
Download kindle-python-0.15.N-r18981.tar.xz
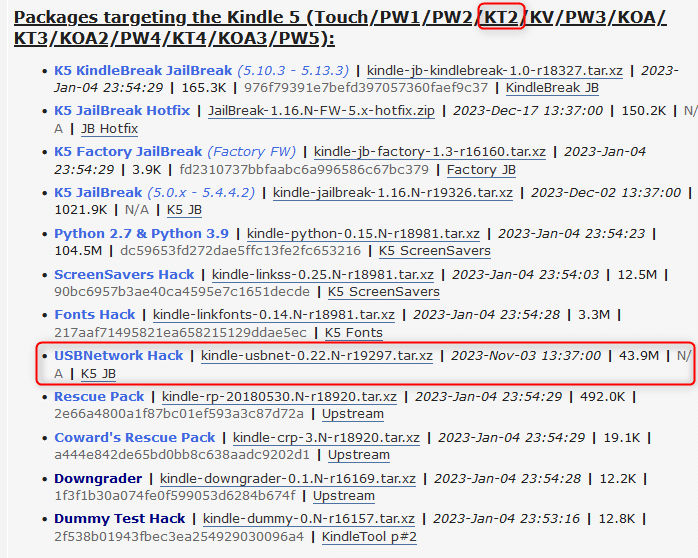point(363,234)
